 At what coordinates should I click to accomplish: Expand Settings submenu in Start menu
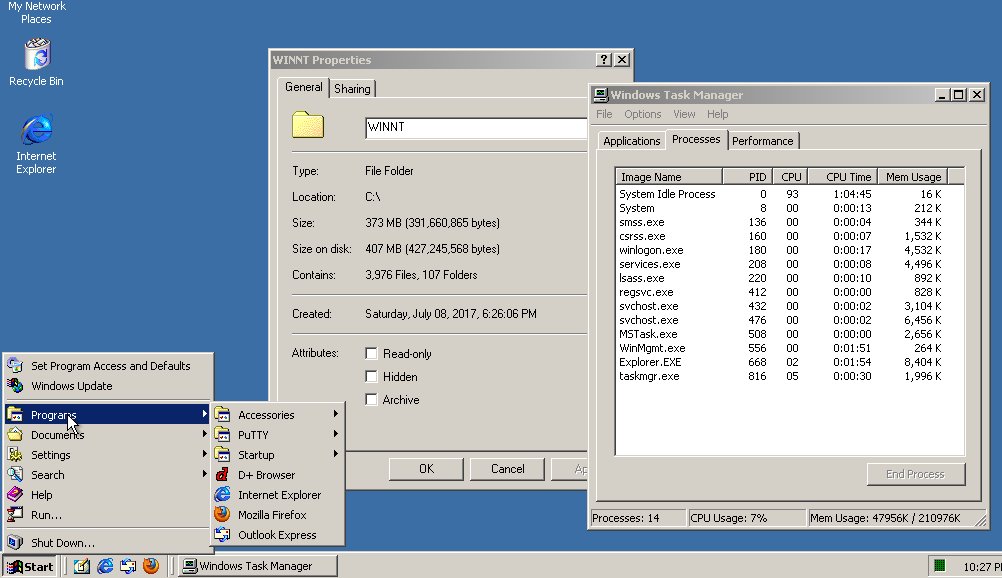click(107, 455)
